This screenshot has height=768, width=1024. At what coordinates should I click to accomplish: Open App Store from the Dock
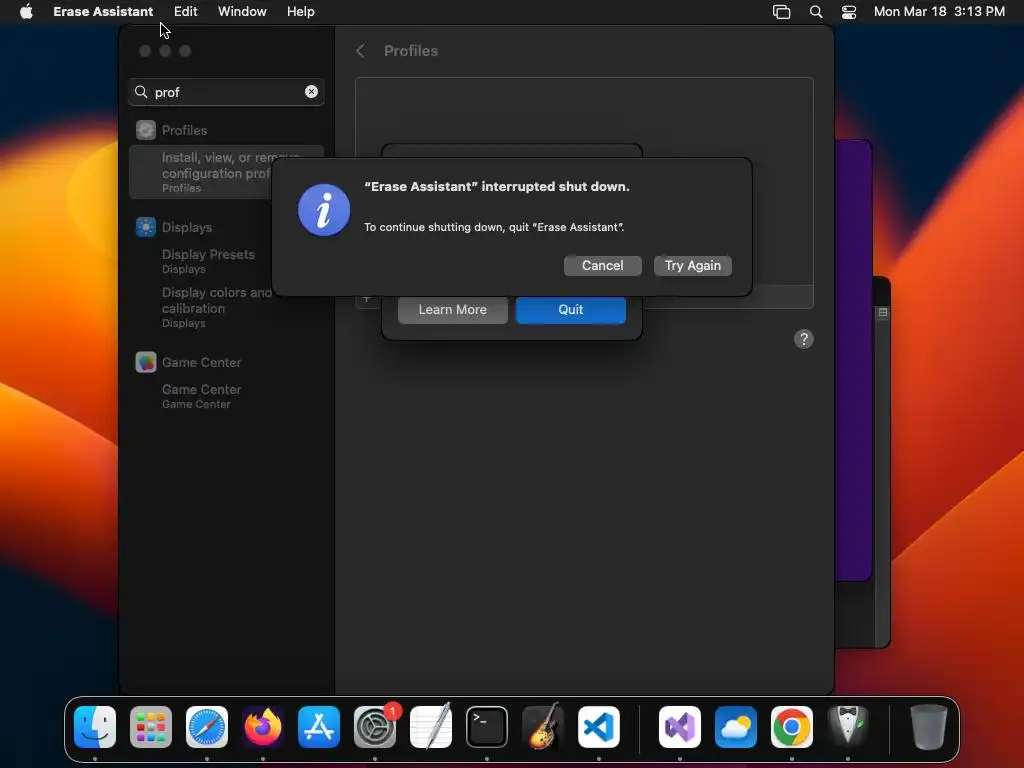[x=319, y=727]
